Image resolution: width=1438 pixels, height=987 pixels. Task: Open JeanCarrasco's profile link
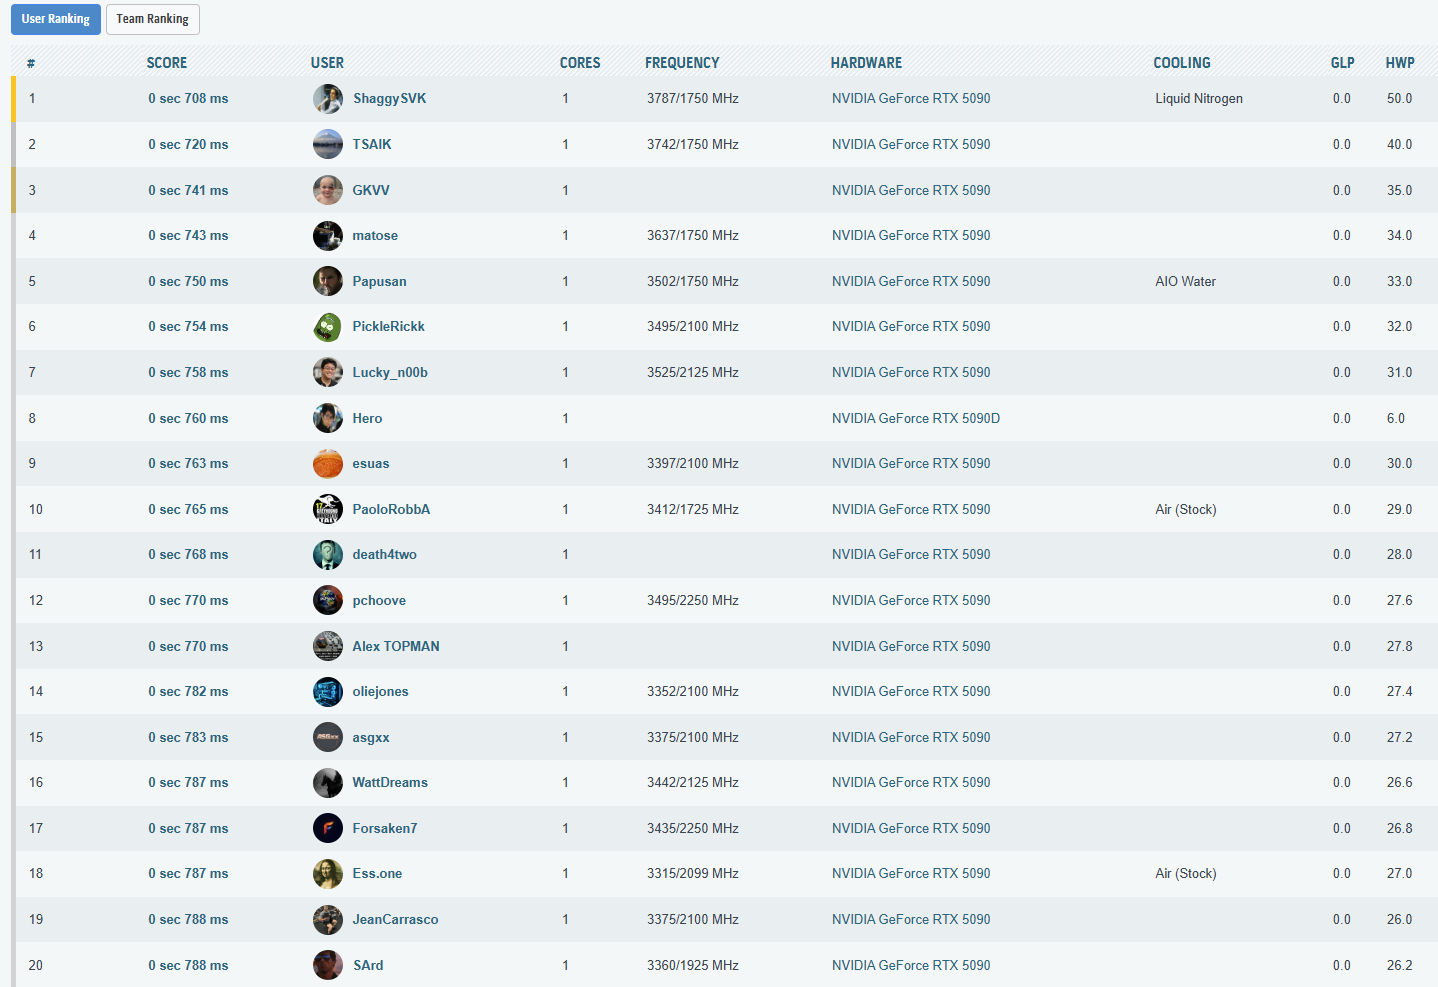(394, 920)
